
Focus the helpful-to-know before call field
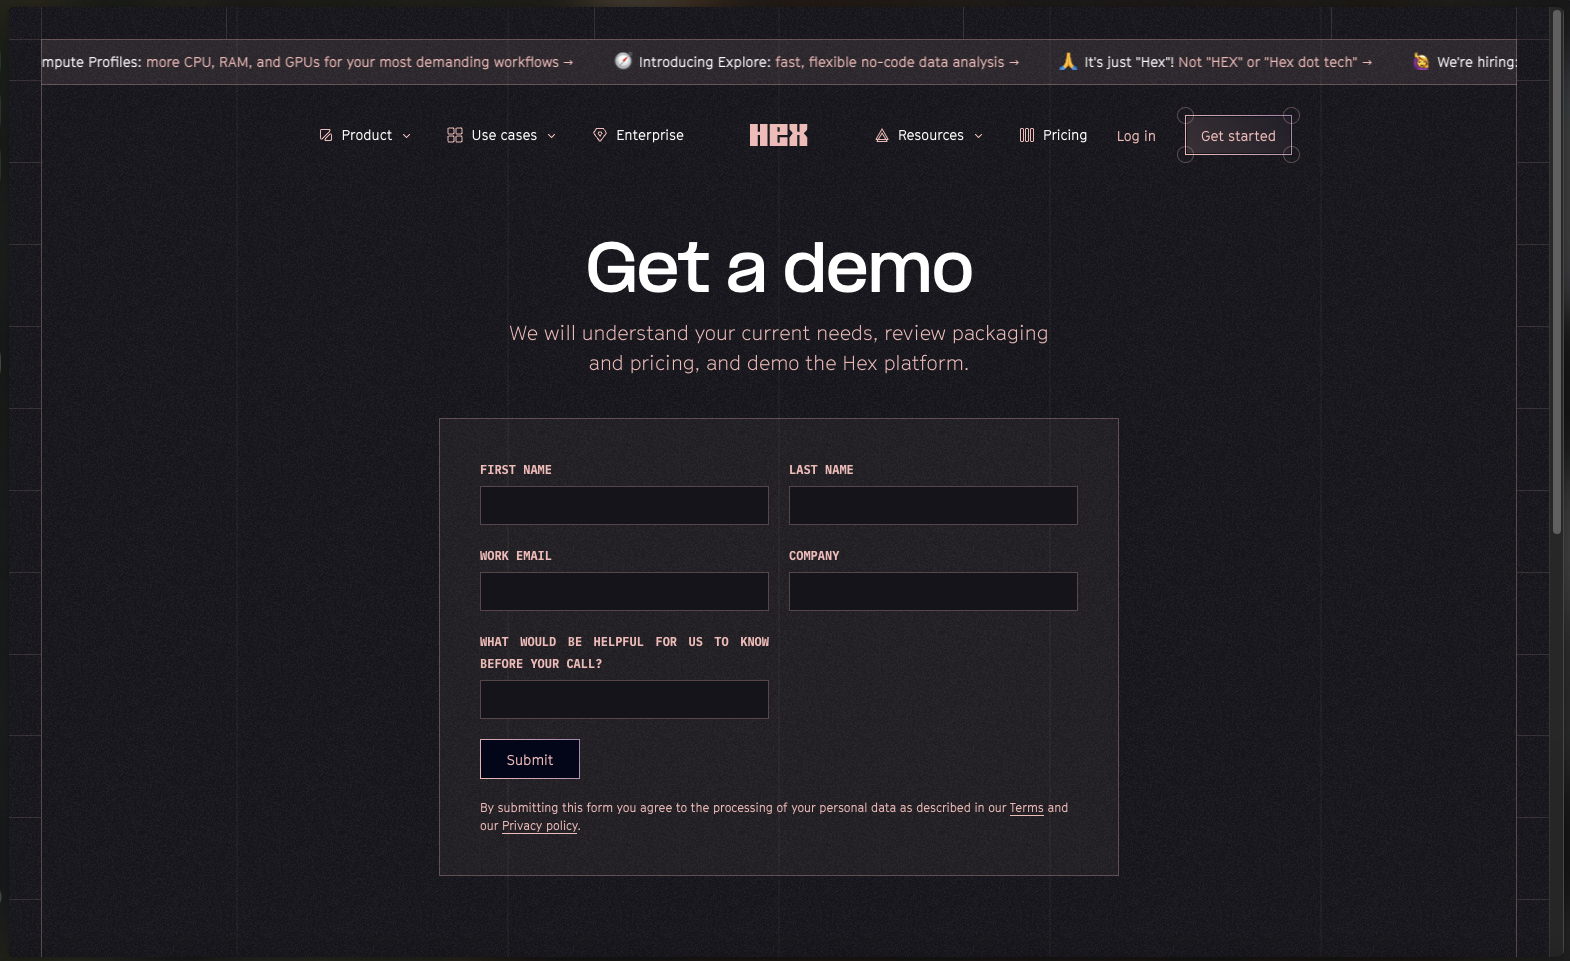(x=624, y=699)
